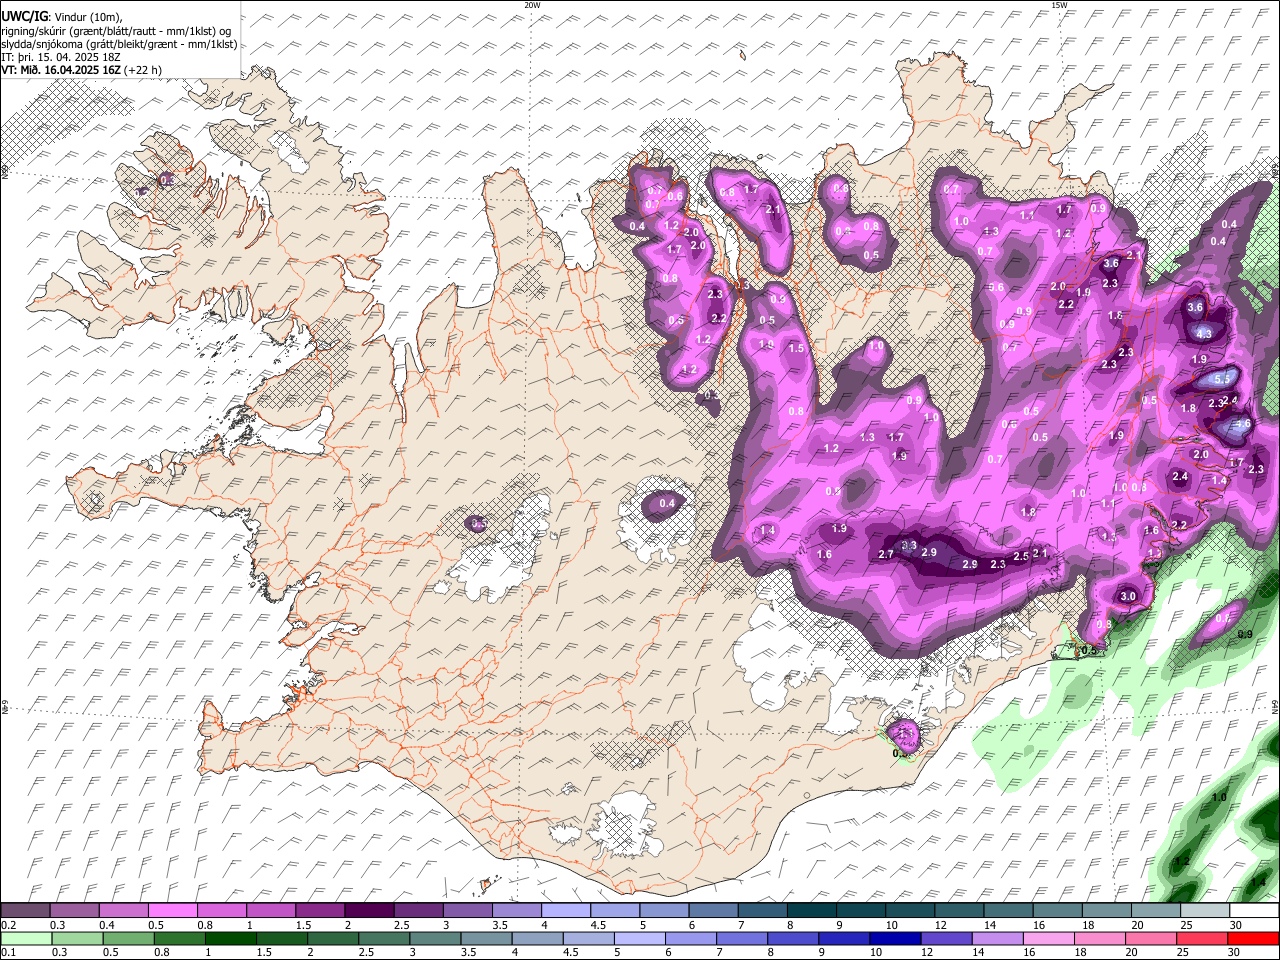Click the 4.3 precipitation value on the map
The width and height of the screenshot is (1280, 960).
click(x=1204, y=334)
